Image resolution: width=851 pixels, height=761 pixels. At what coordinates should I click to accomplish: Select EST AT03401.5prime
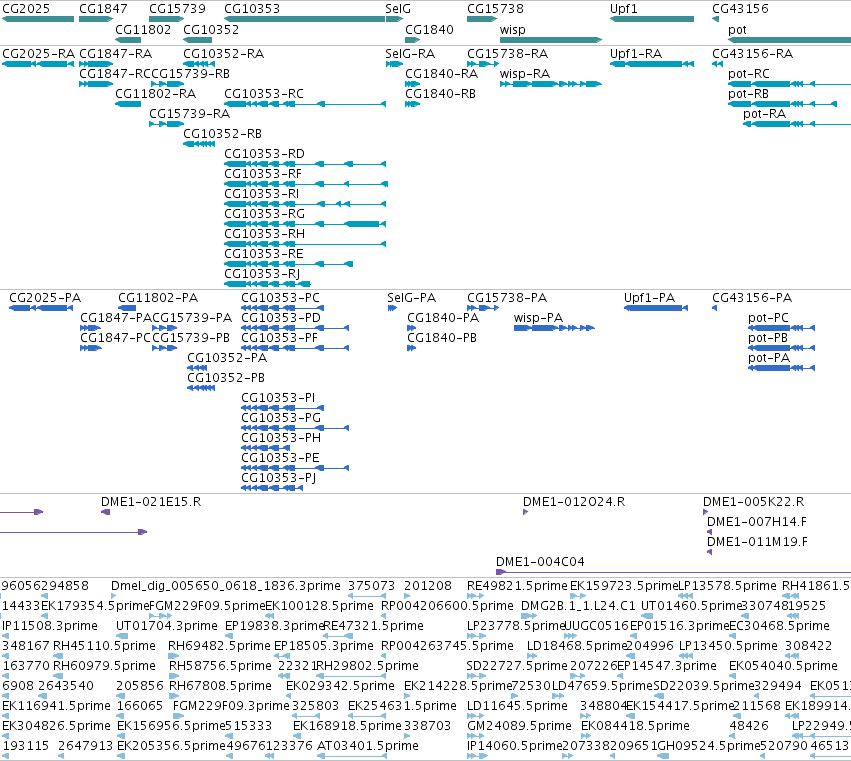(368, 746)
